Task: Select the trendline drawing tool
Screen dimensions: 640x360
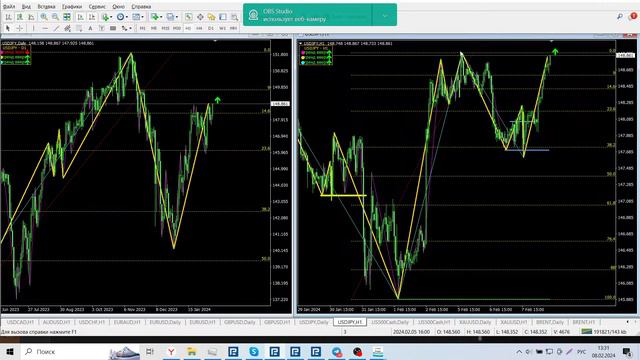Action: [x=56, y=28]
